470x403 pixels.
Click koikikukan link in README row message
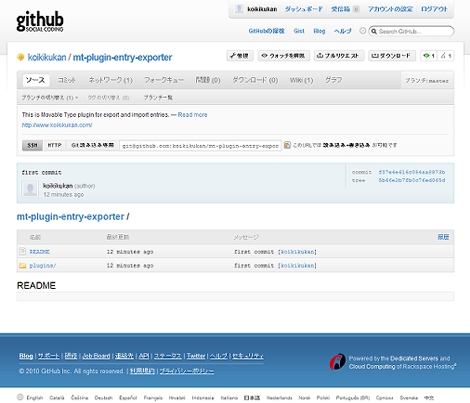(297, 252)
